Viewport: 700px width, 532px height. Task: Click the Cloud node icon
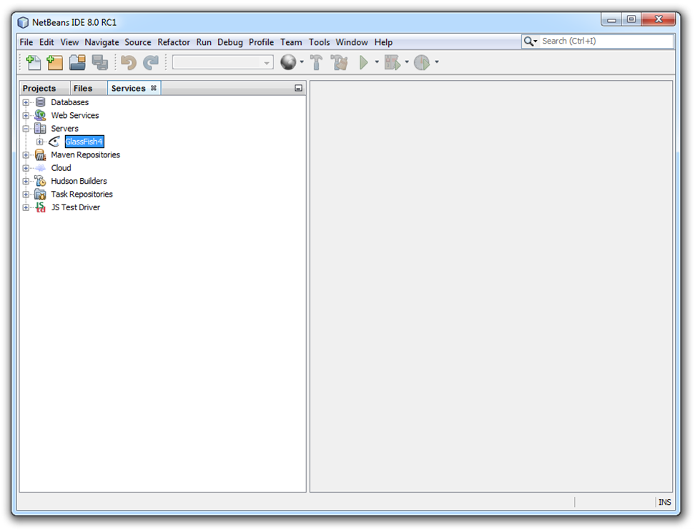click(x=40, y=168)
